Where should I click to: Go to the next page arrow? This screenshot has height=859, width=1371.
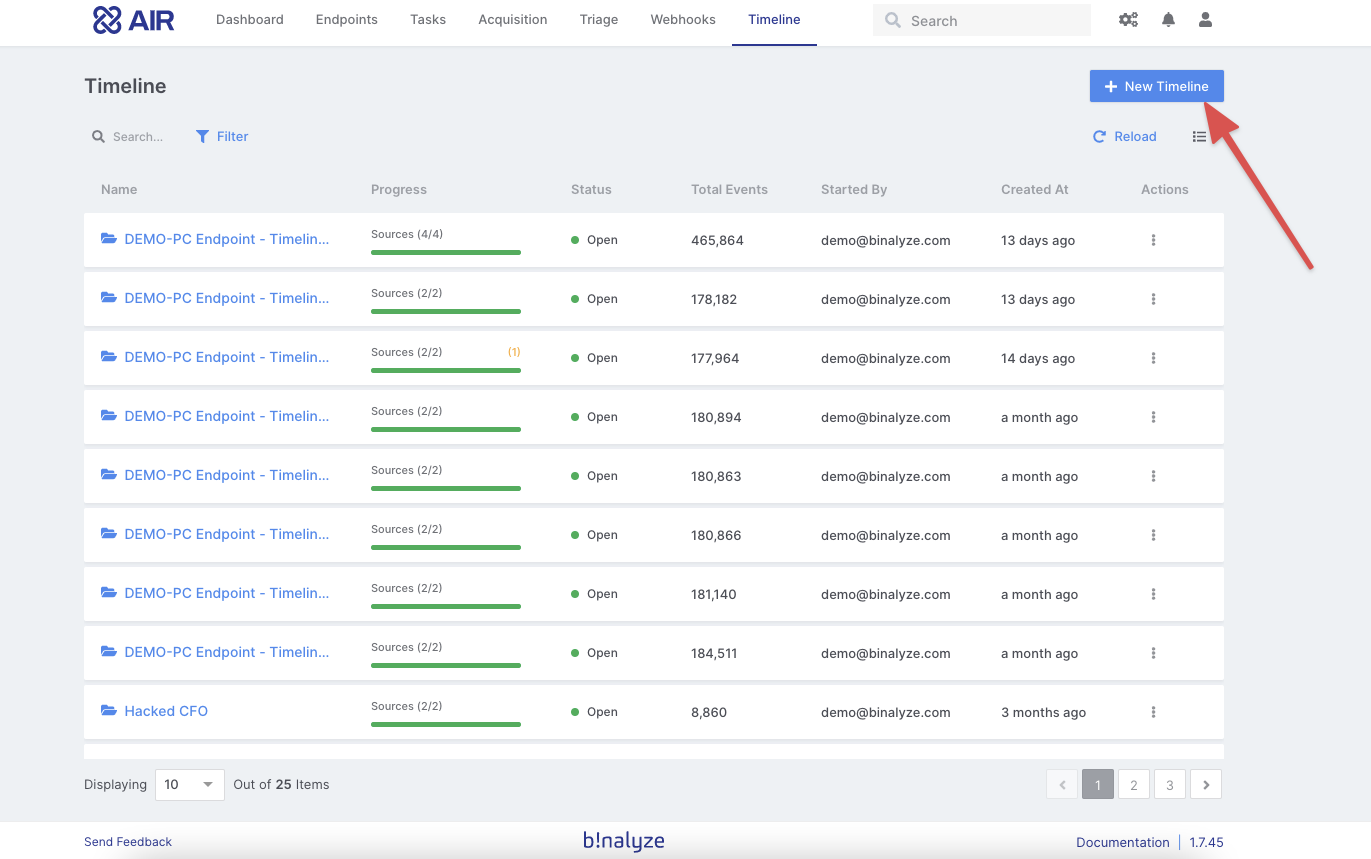tap(1206, 785)
